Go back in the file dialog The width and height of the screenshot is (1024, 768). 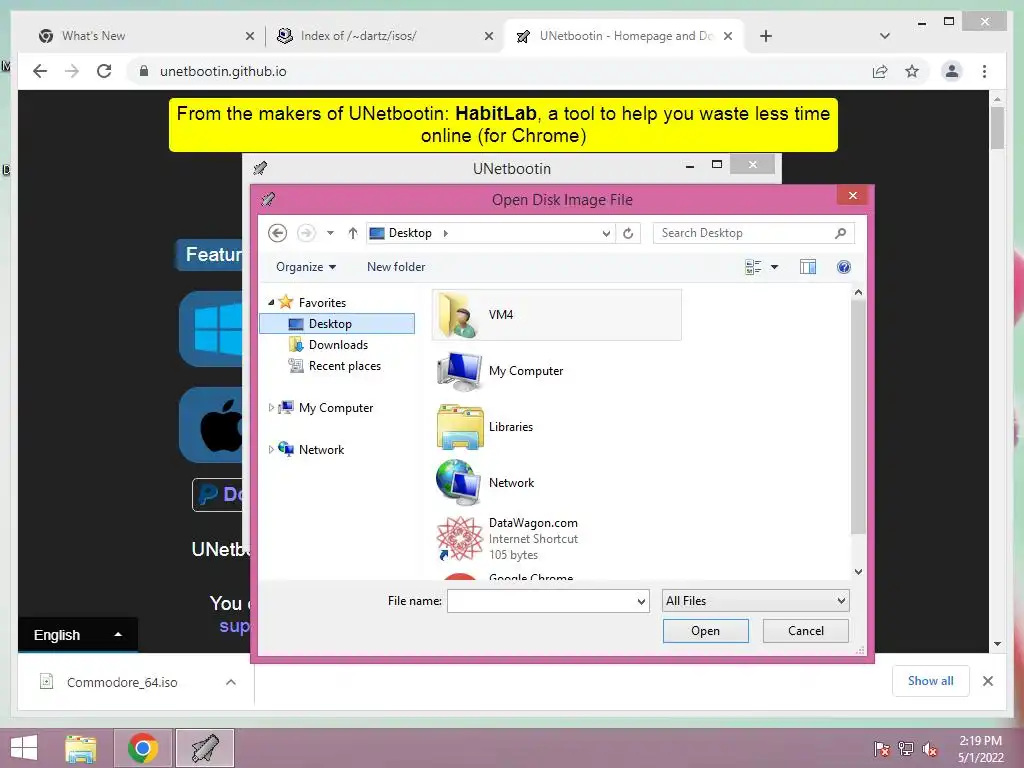(x=278, y=233)
